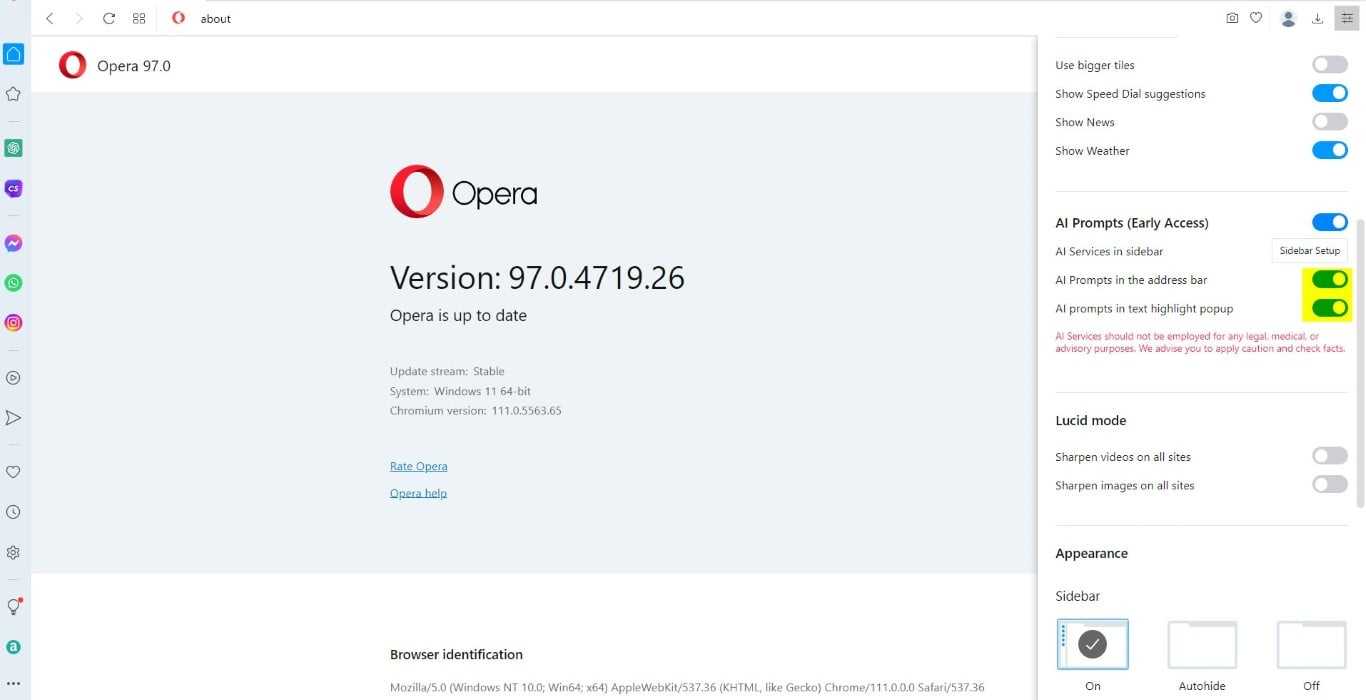
Task: Click the address bar showing 'about'
Action: click(x=690, y=18)
